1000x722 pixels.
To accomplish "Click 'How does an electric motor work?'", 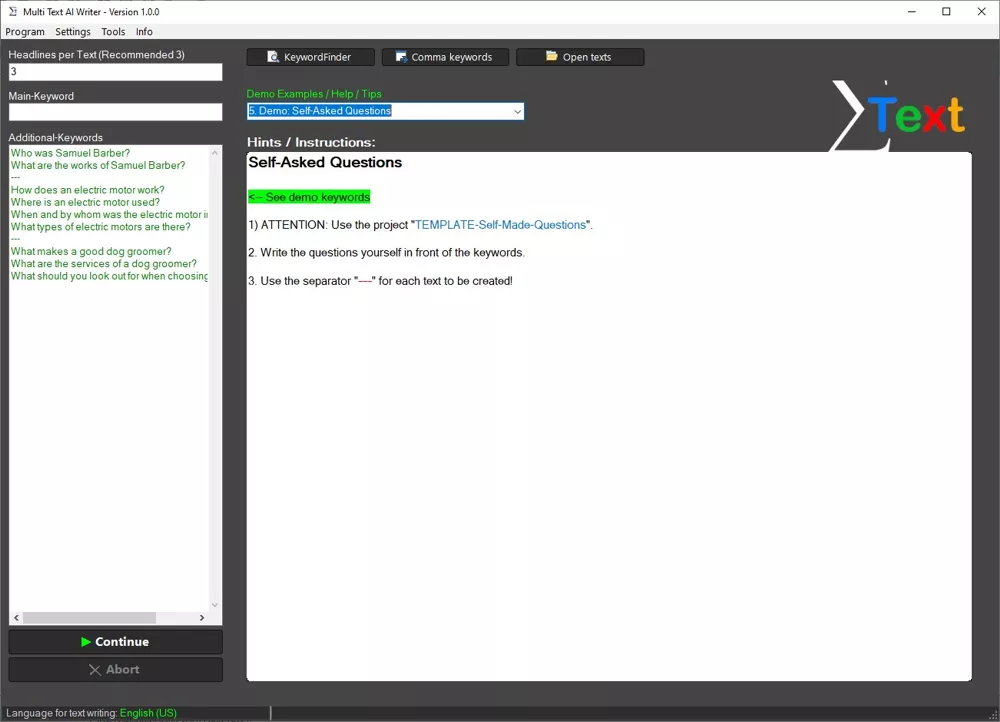I will pos(87,190).
